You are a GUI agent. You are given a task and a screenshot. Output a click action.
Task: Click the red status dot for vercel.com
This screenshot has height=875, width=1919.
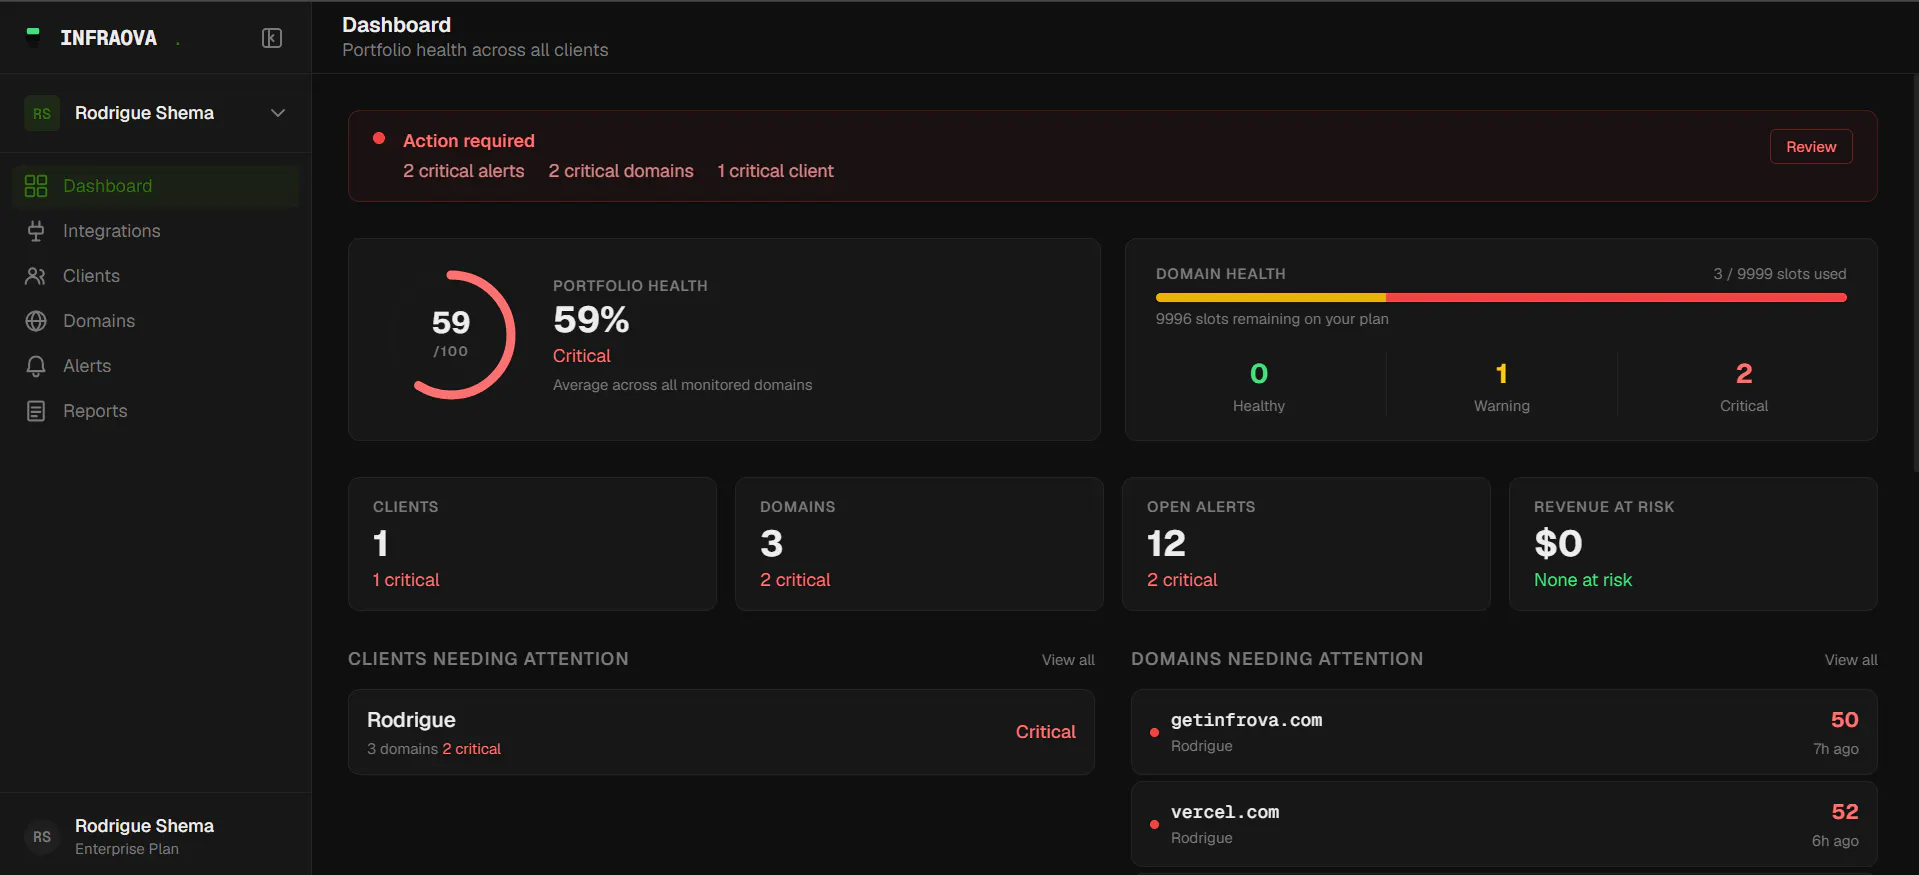point(1154,824)
